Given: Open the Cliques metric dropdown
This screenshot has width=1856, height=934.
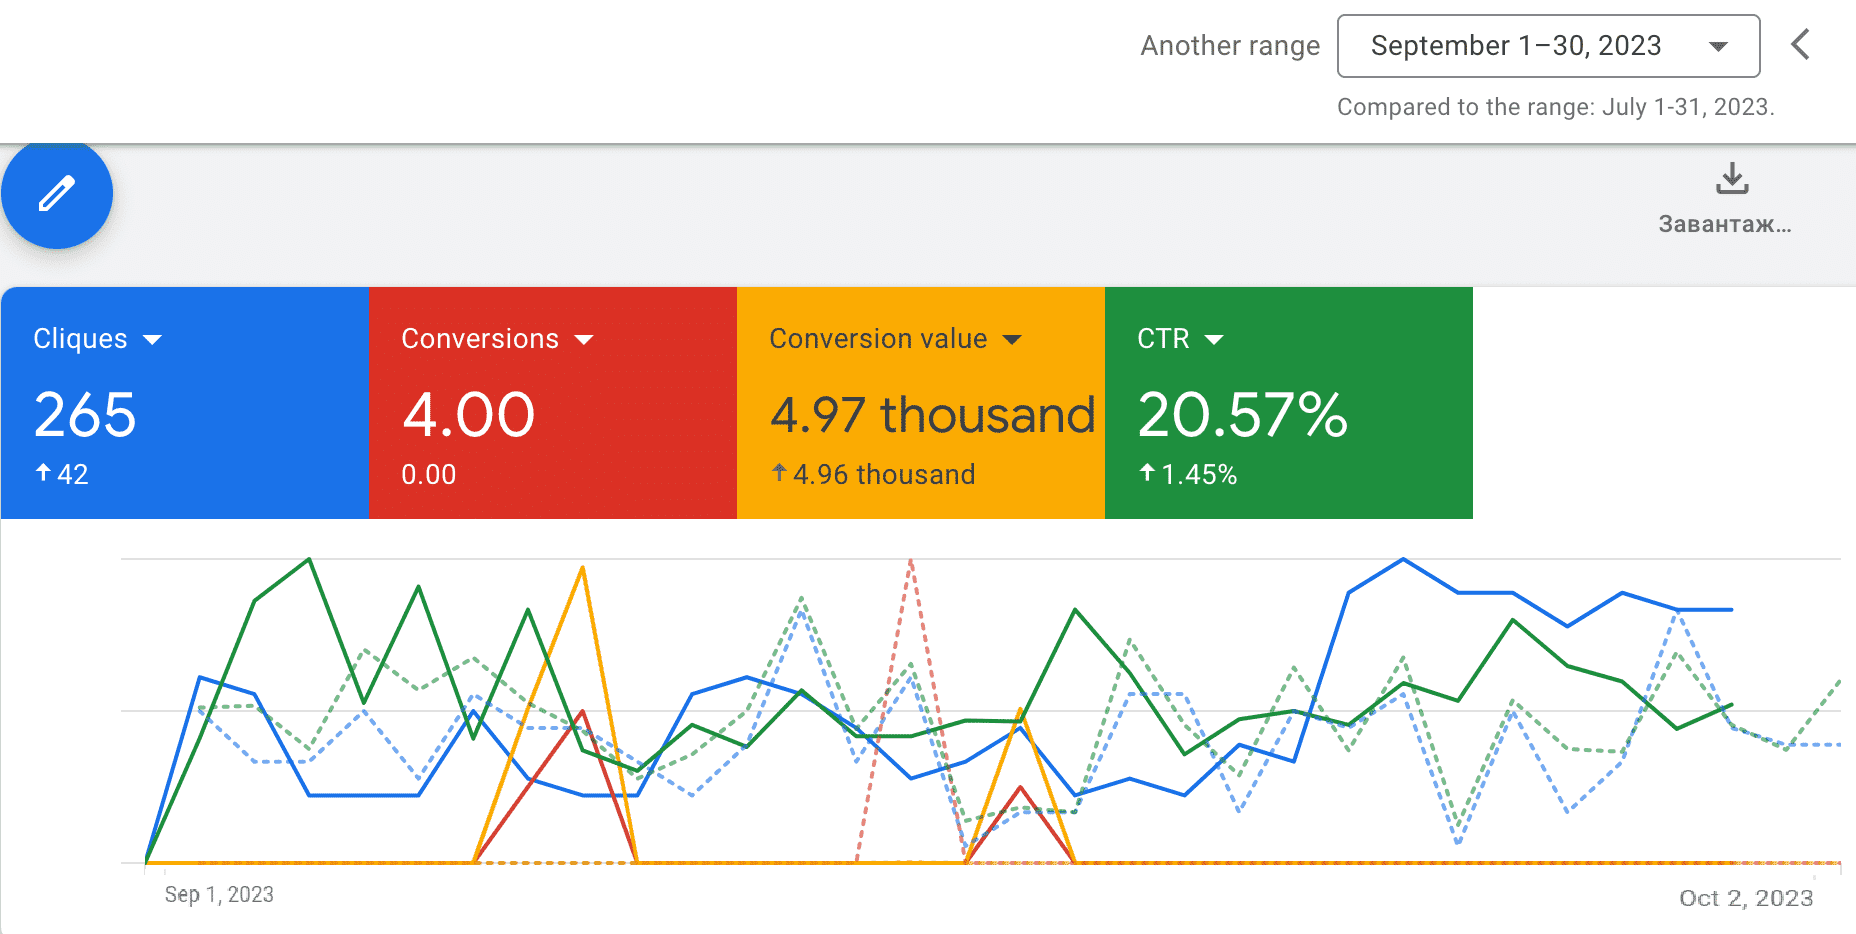Looking at the screenshot, I should [153, 339].
